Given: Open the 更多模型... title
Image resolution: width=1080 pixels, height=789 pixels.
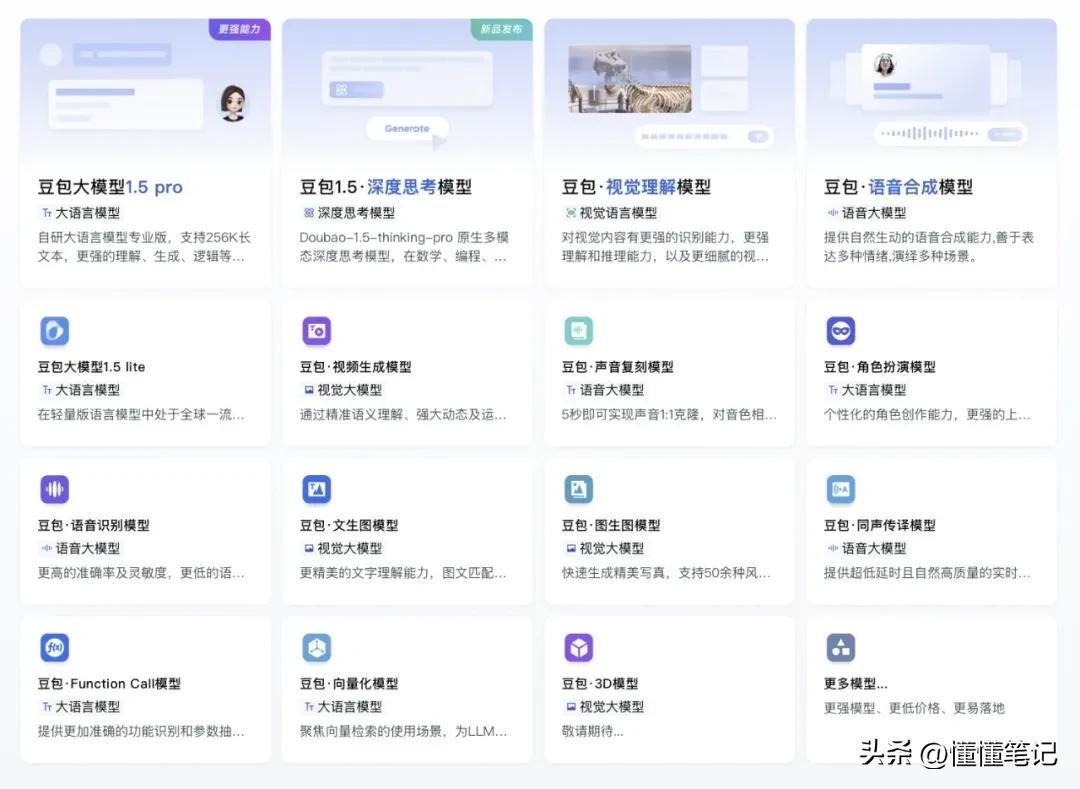Looking at the screenshot, I should click(856, 684).
